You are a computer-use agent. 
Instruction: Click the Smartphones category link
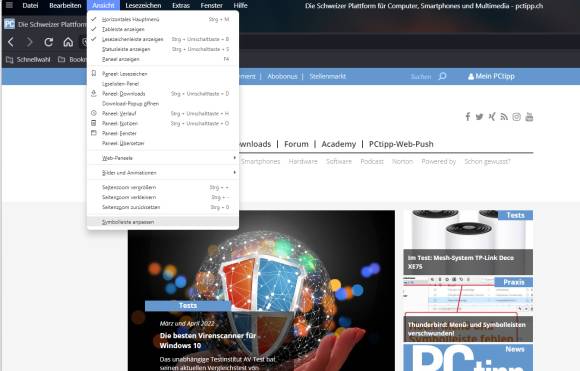pyautogui.click(x=260, y=161)
